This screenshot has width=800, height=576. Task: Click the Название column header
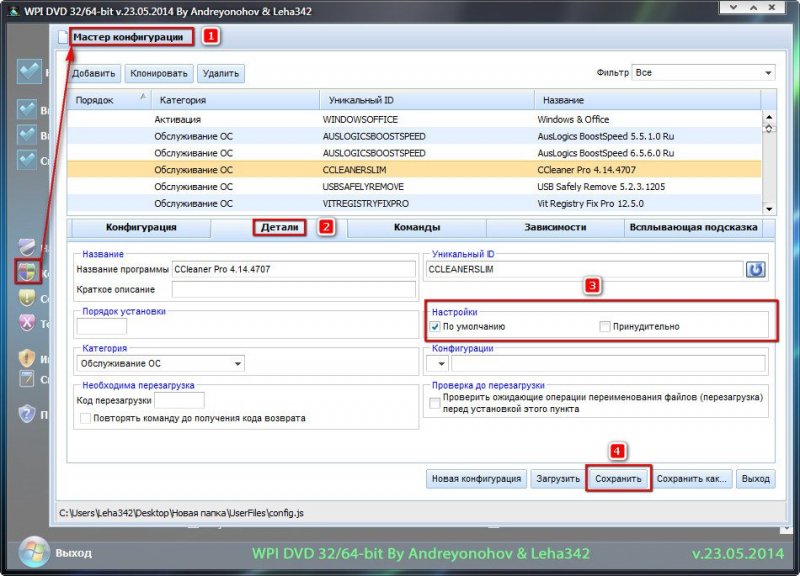click(648, 100)
